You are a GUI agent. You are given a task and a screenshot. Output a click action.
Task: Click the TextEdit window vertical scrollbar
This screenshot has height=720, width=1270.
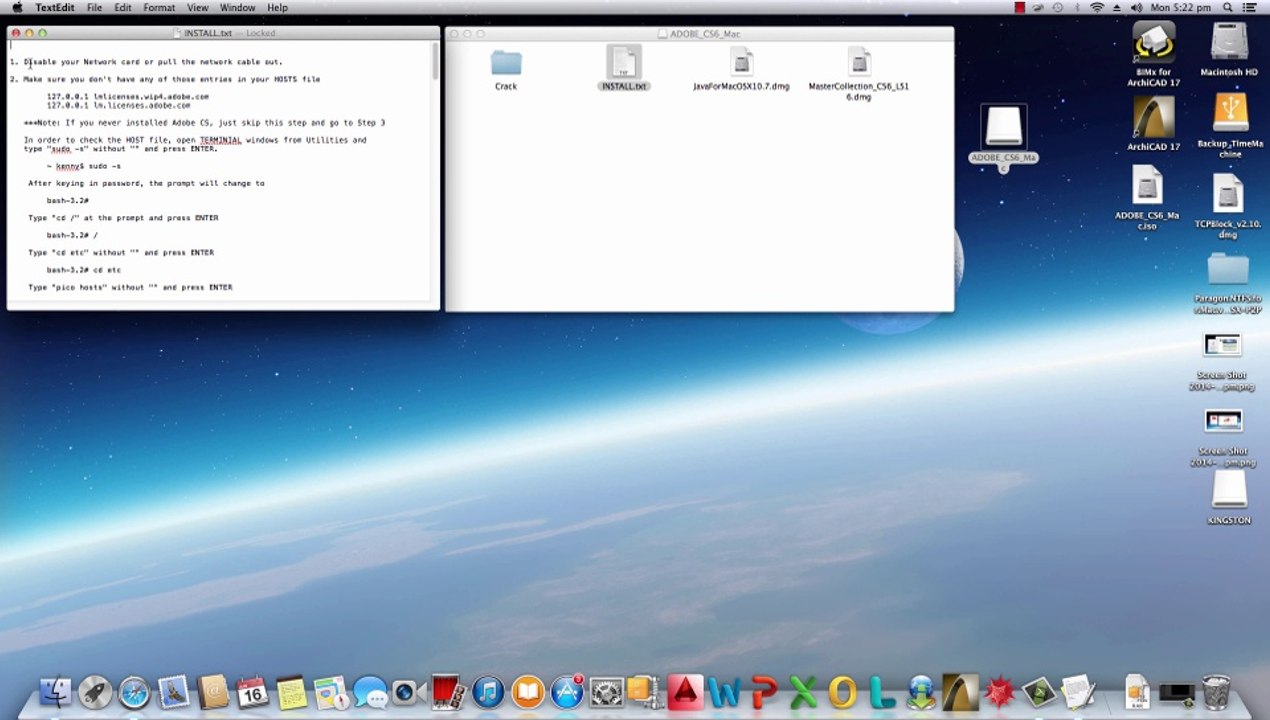pyautogui.click(x=435, y=62)
